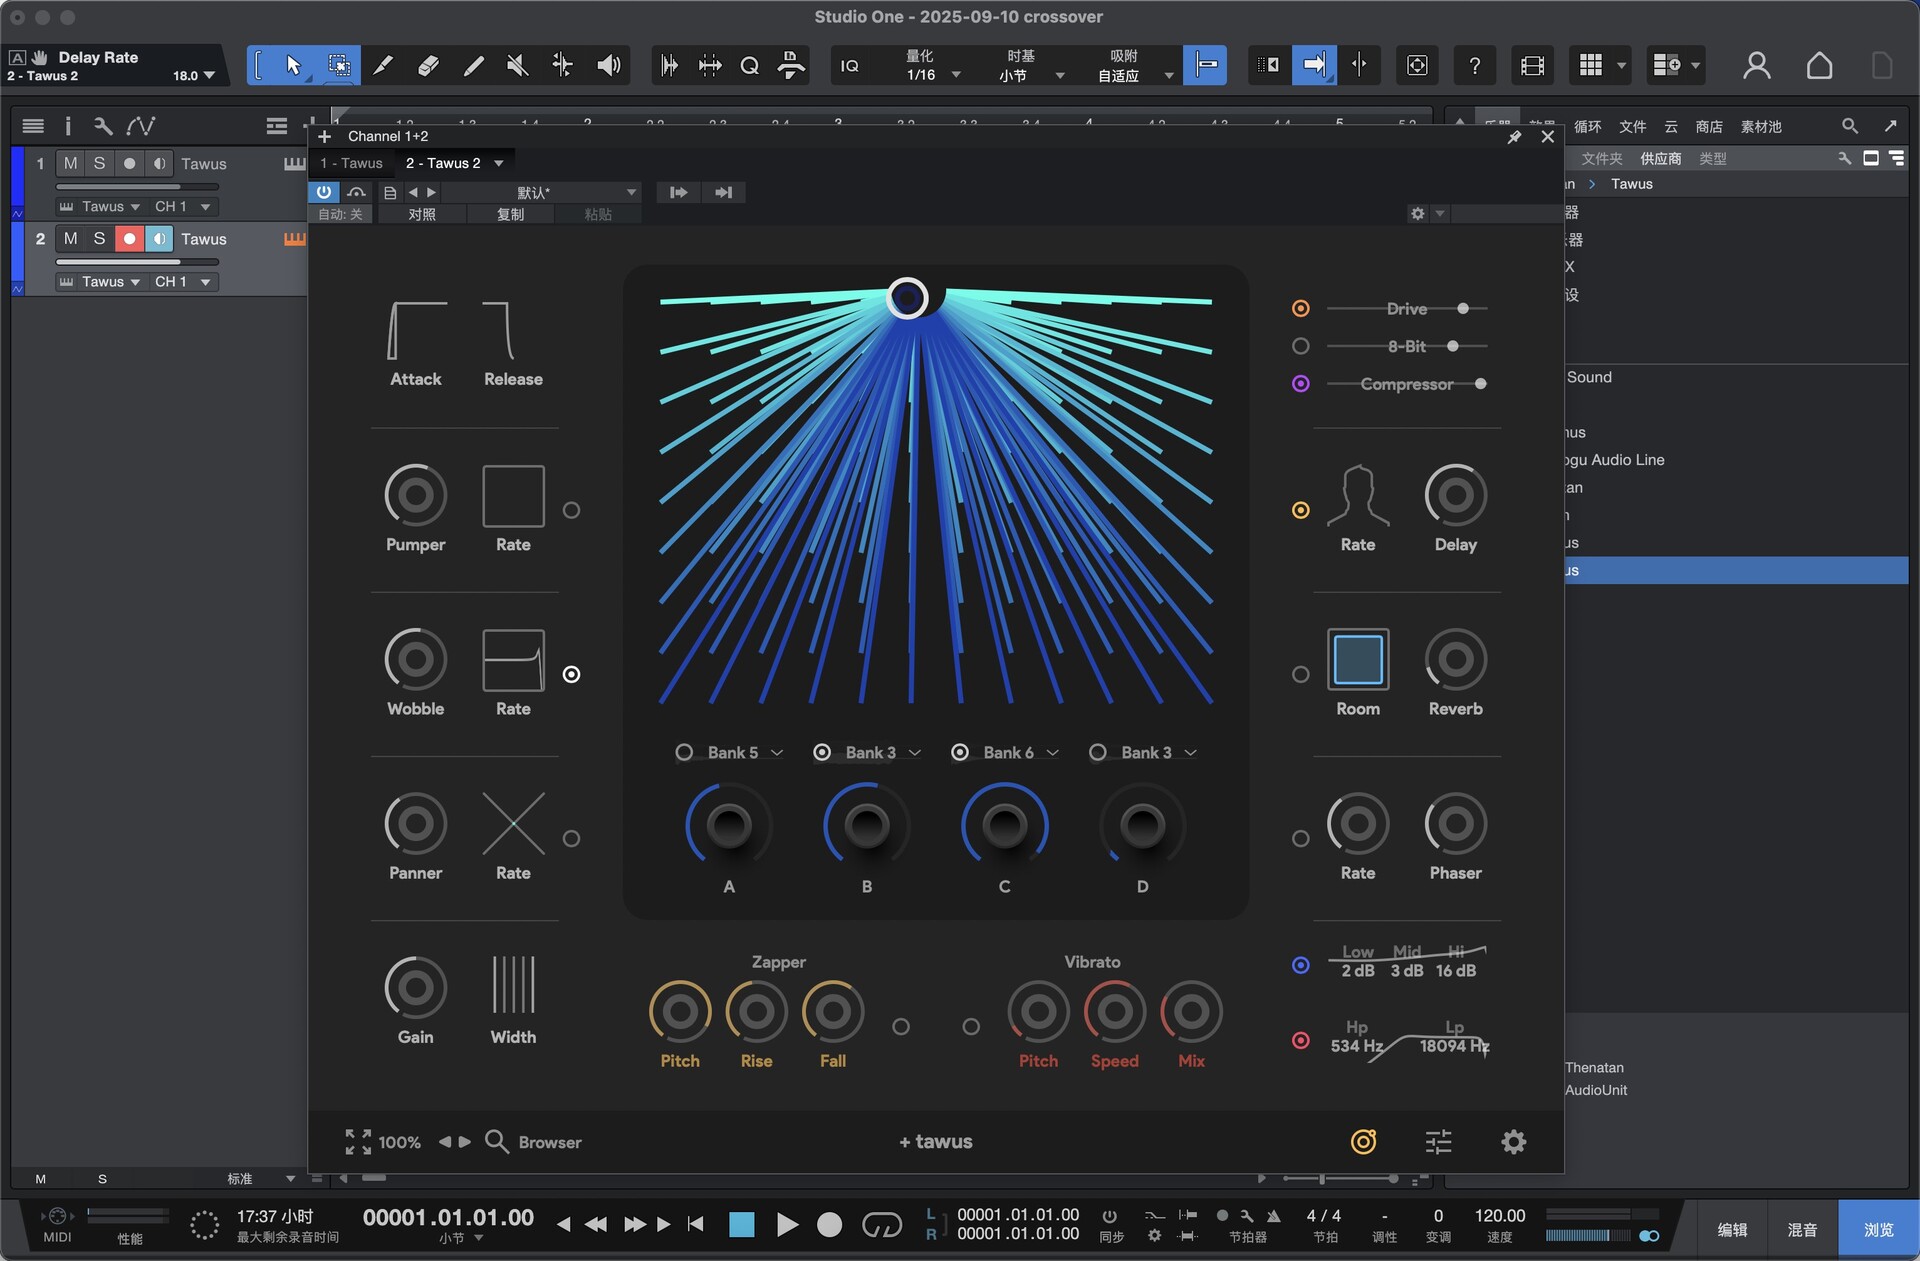
Task: Go to Start page home icon
Action: pyautogui.click(x=1820, y=66)
